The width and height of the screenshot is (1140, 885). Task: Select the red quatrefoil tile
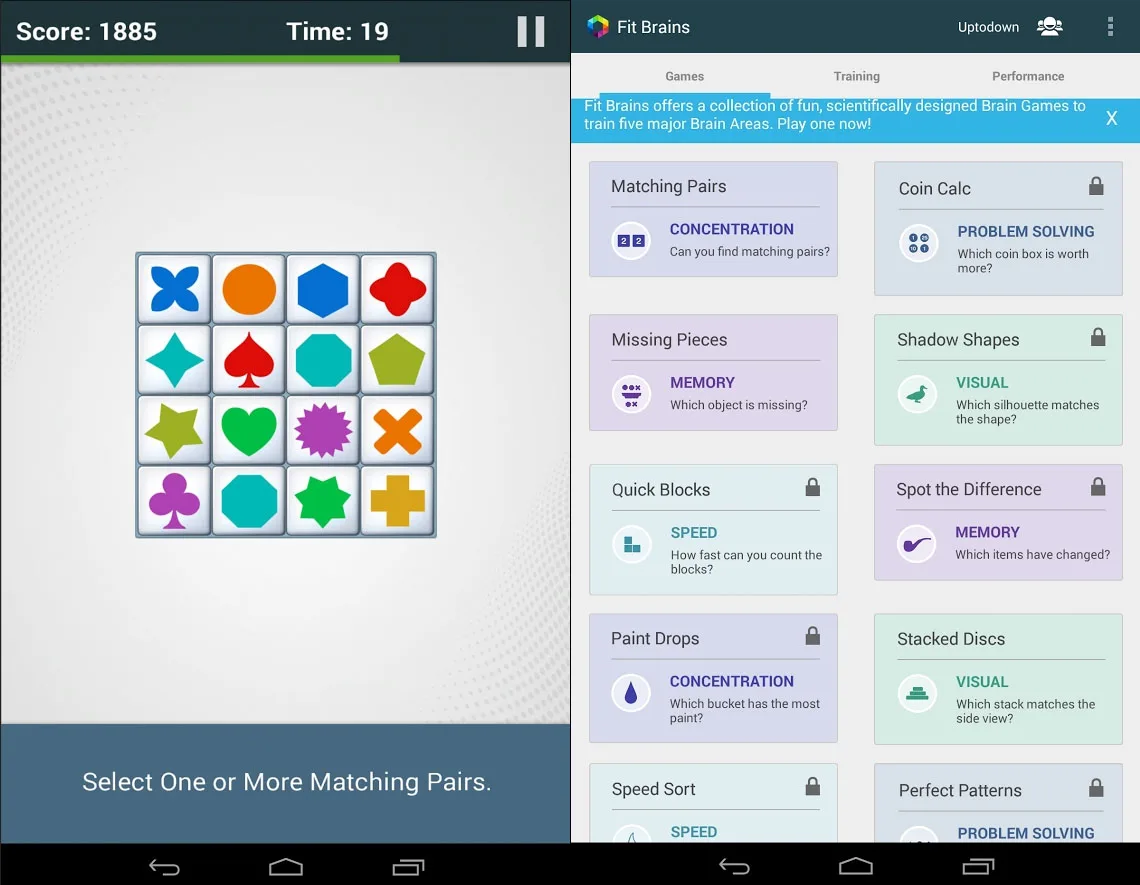[397, 289]
